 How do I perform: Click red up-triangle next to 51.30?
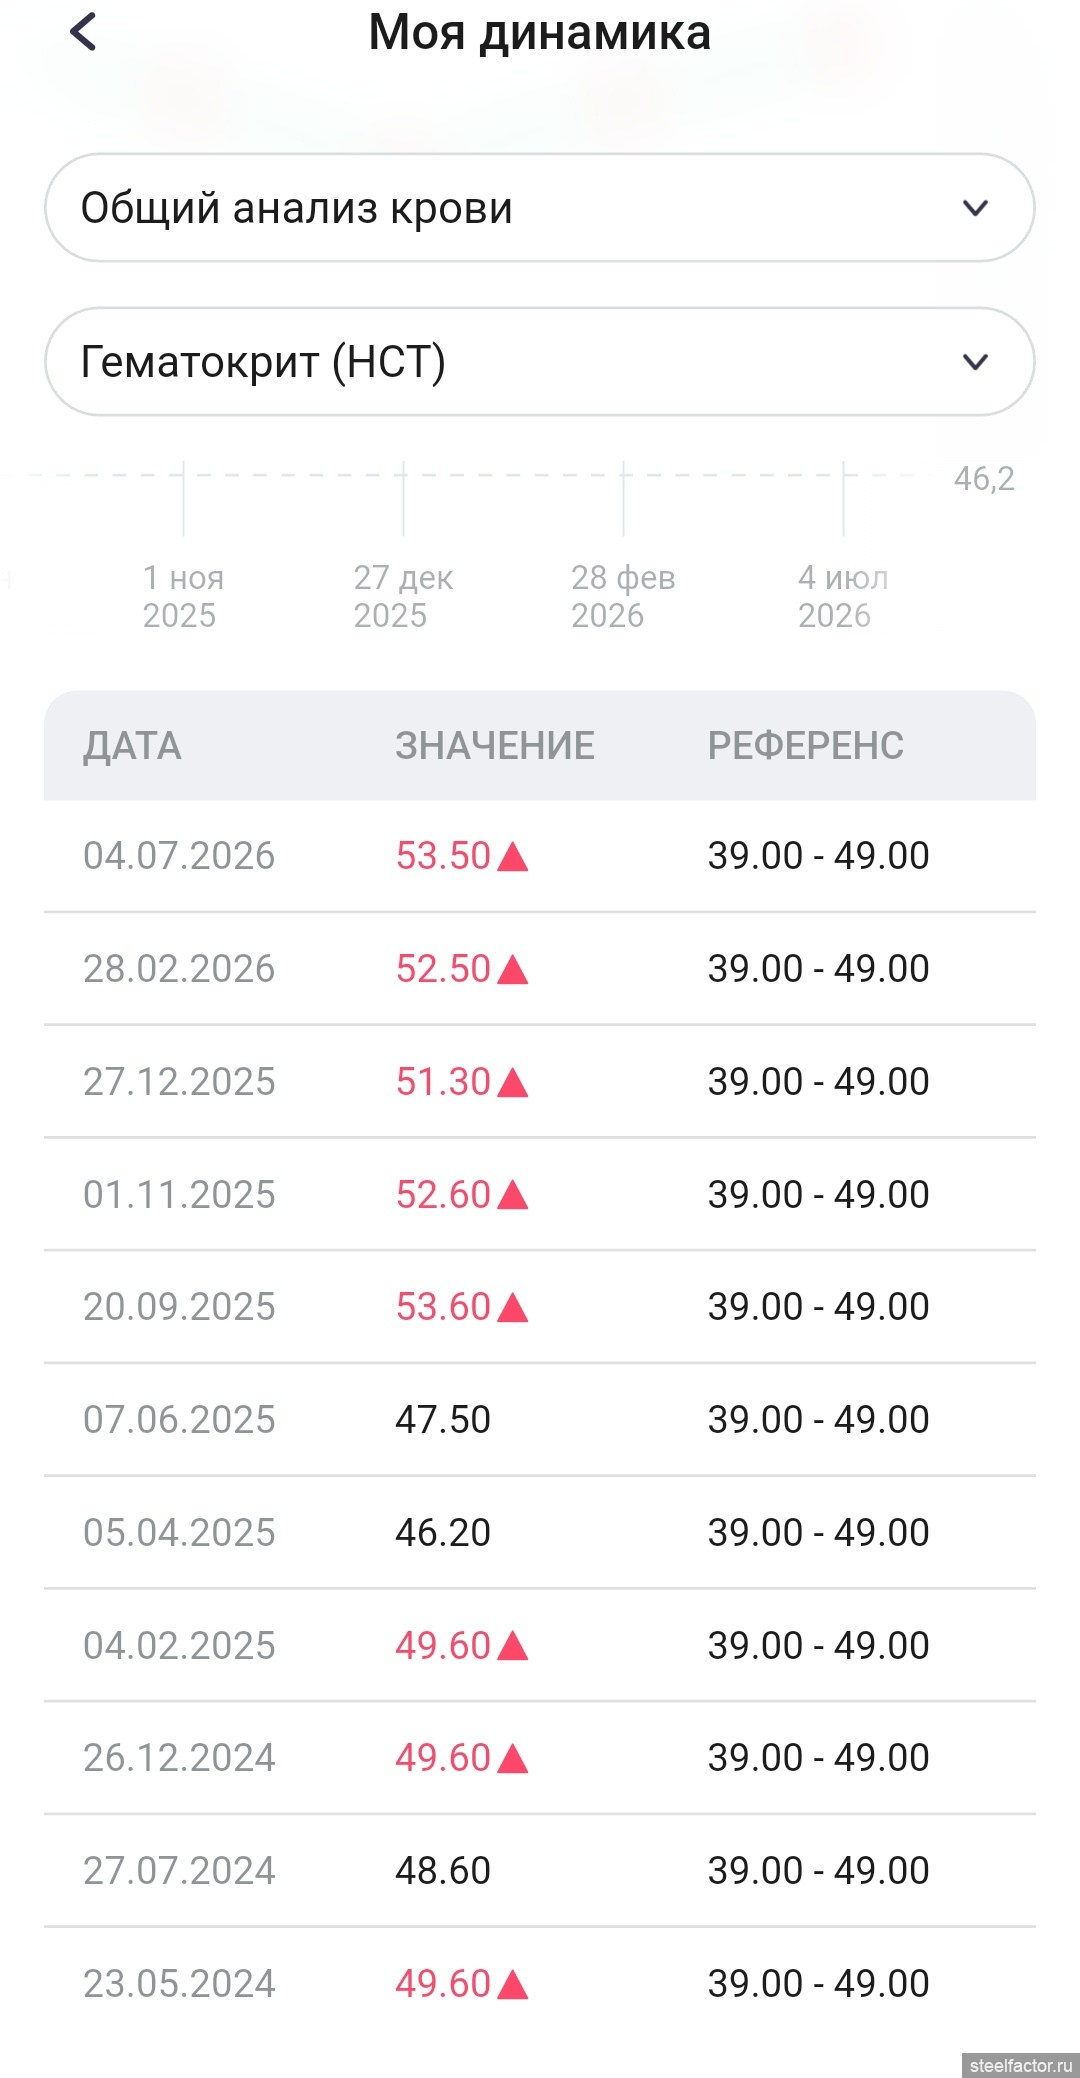[x=512, y=1082]
